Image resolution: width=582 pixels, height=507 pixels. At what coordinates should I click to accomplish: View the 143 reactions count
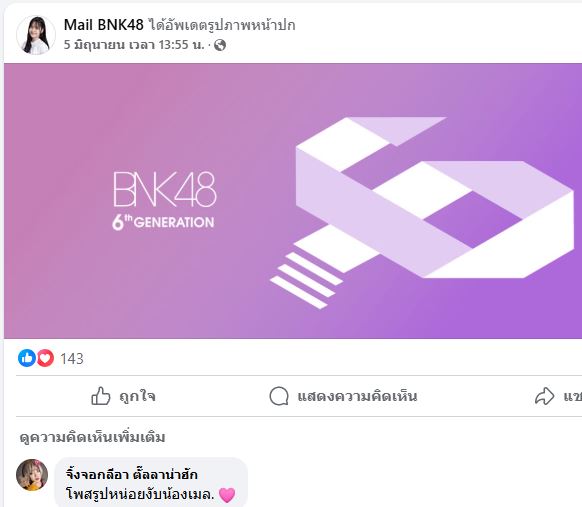pyautogui.click(x=72, y=359)
